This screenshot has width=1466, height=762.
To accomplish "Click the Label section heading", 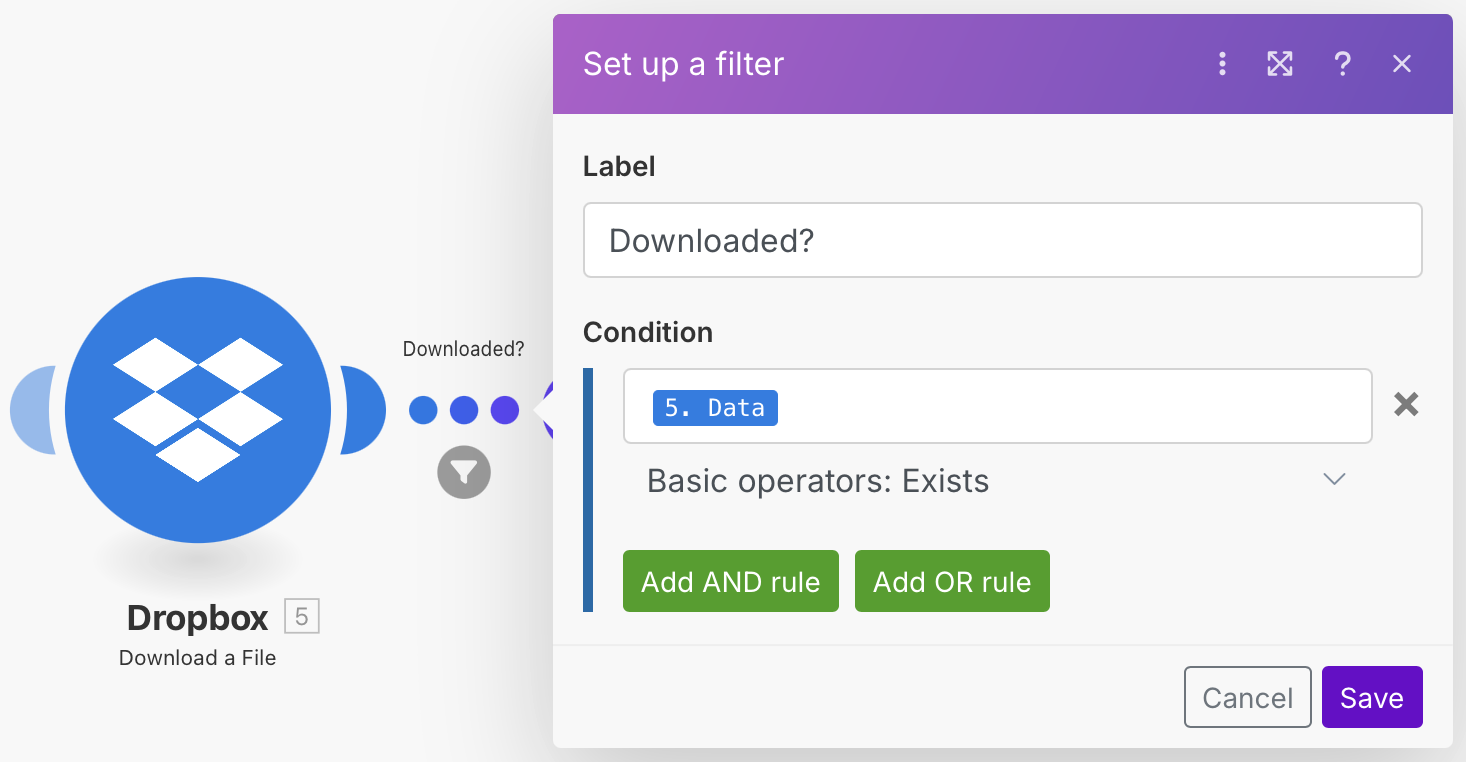I will 619,166.
